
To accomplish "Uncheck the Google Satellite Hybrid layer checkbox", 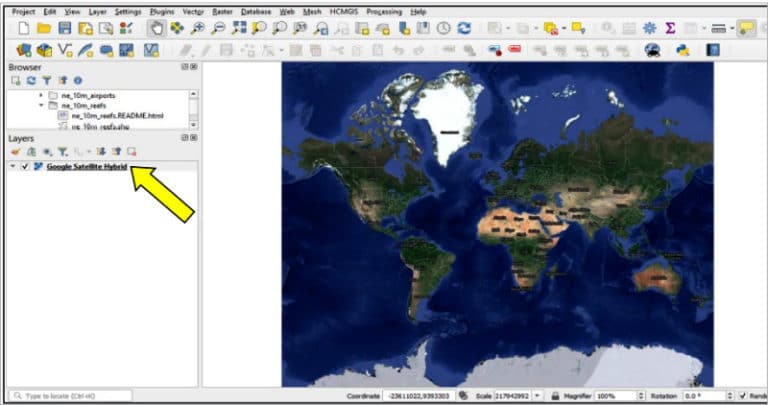I will (25, 166).
